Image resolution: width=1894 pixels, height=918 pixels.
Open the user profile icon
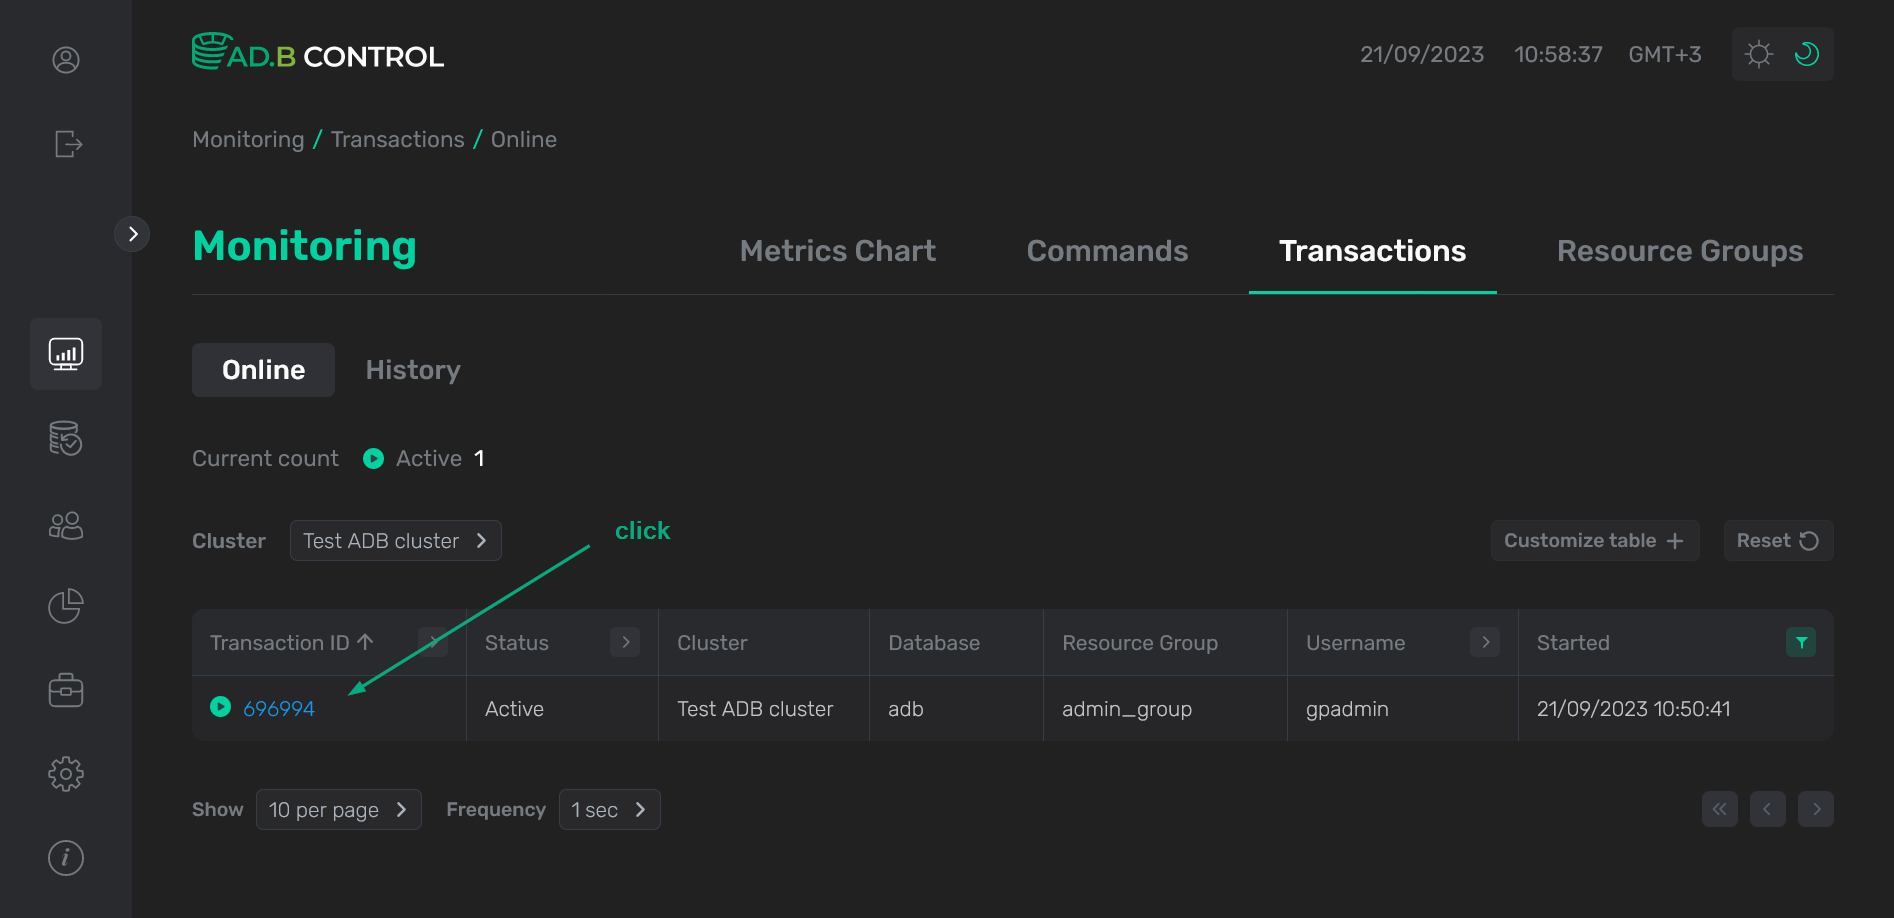(65, 60)
